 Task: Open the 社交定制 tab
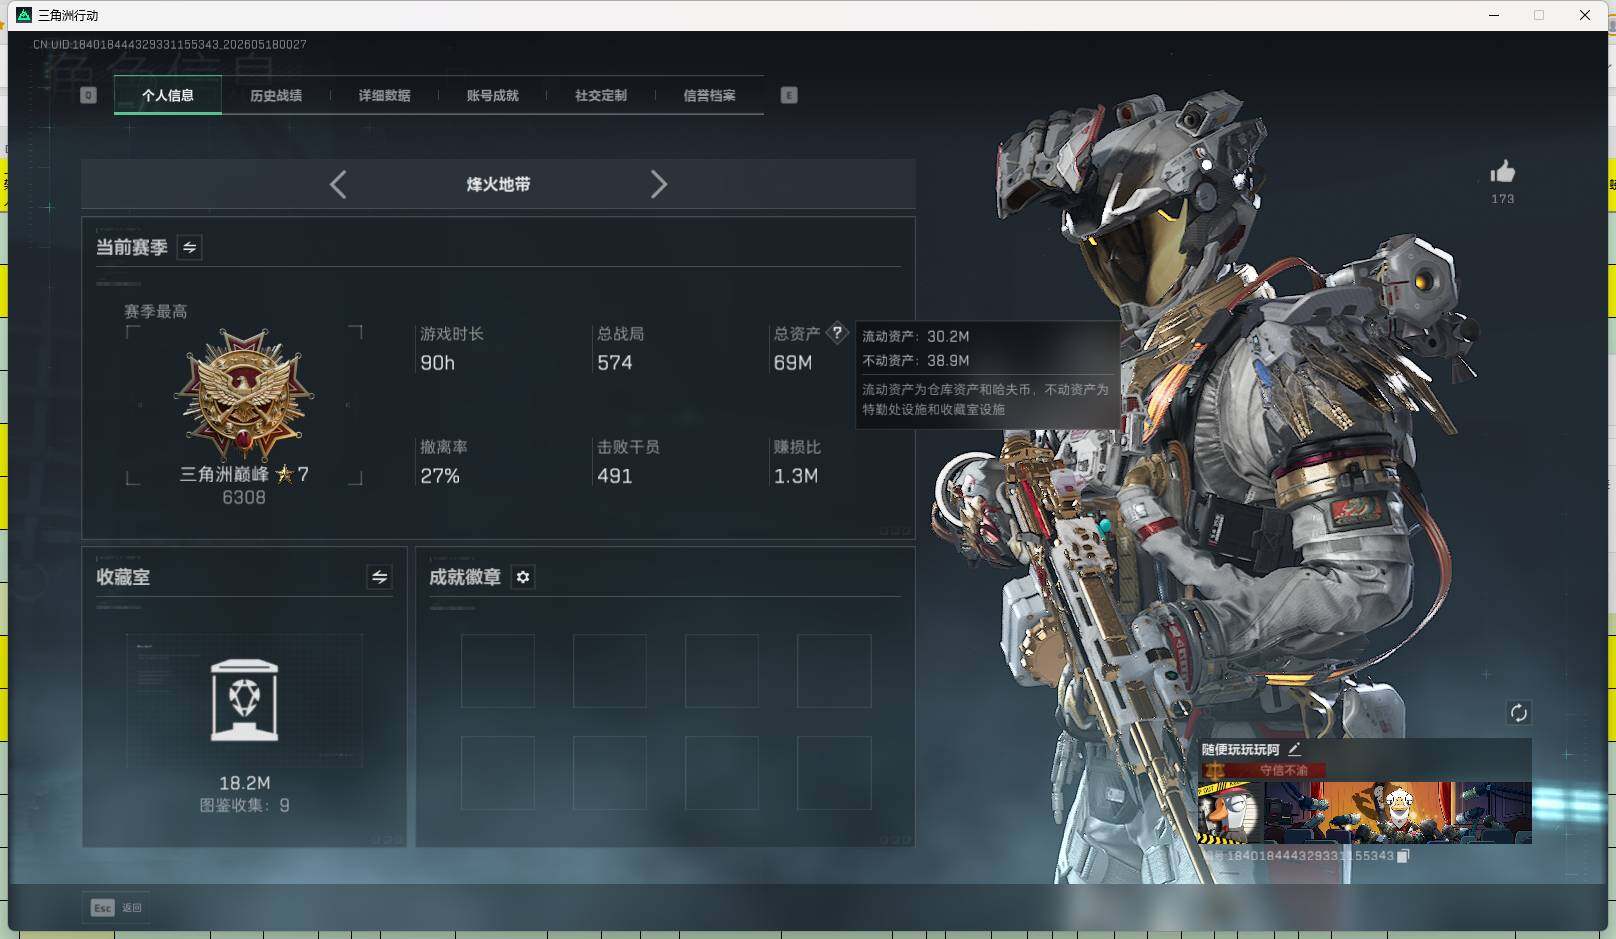(601, 96)
